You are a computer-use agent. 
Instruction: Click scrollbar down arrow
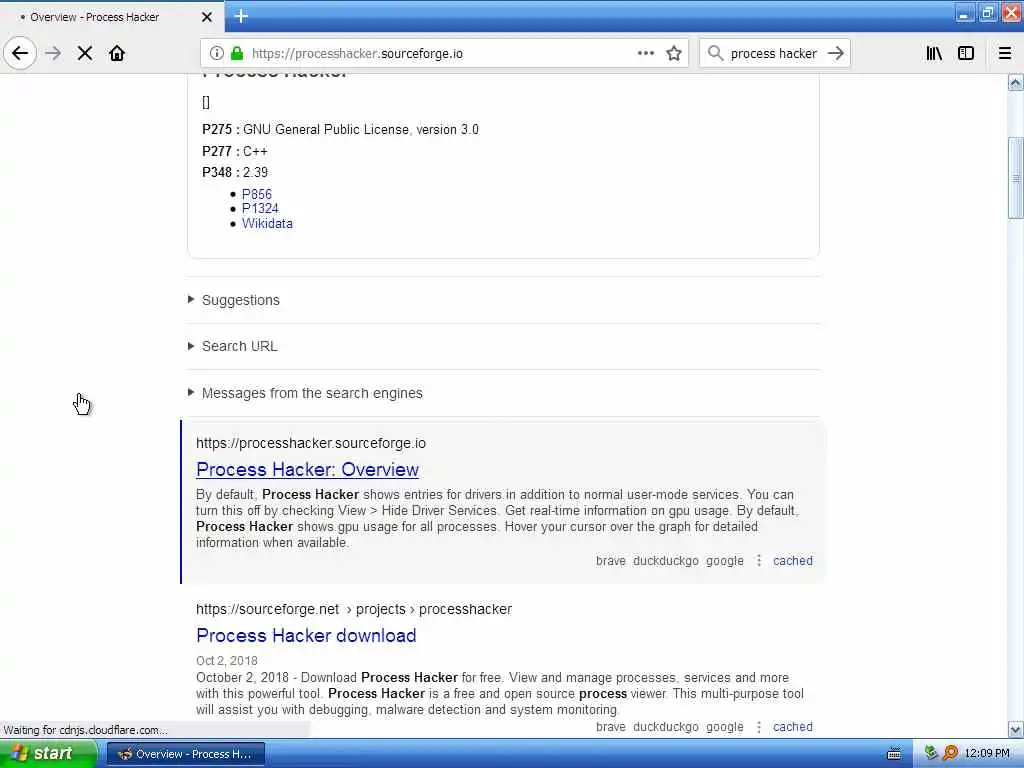pyautogui.click(x=1016, y=729)
